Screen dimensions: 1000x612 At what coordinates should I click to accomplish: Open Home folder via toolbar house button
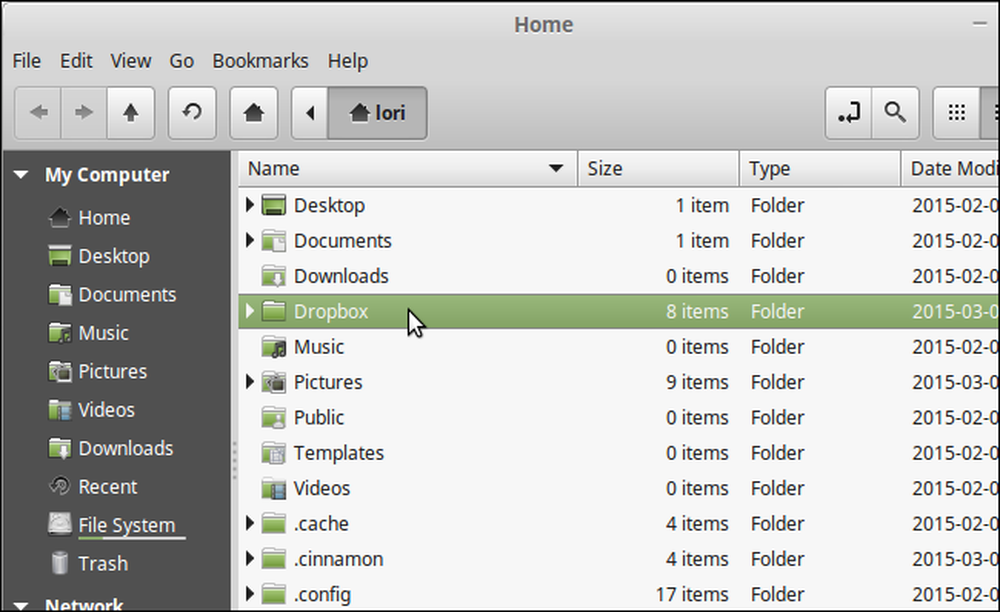(x=254, y=113)
